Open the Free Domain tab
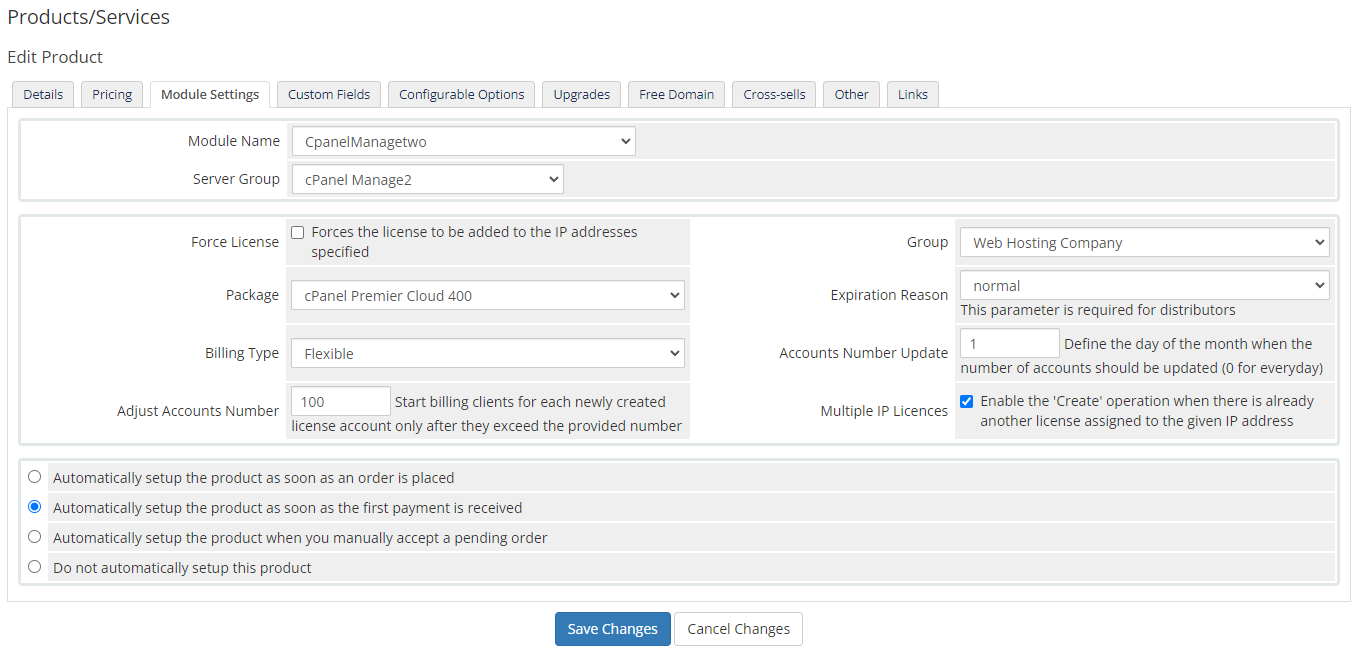The image size is (1360, 654). (x=676, y=95)
